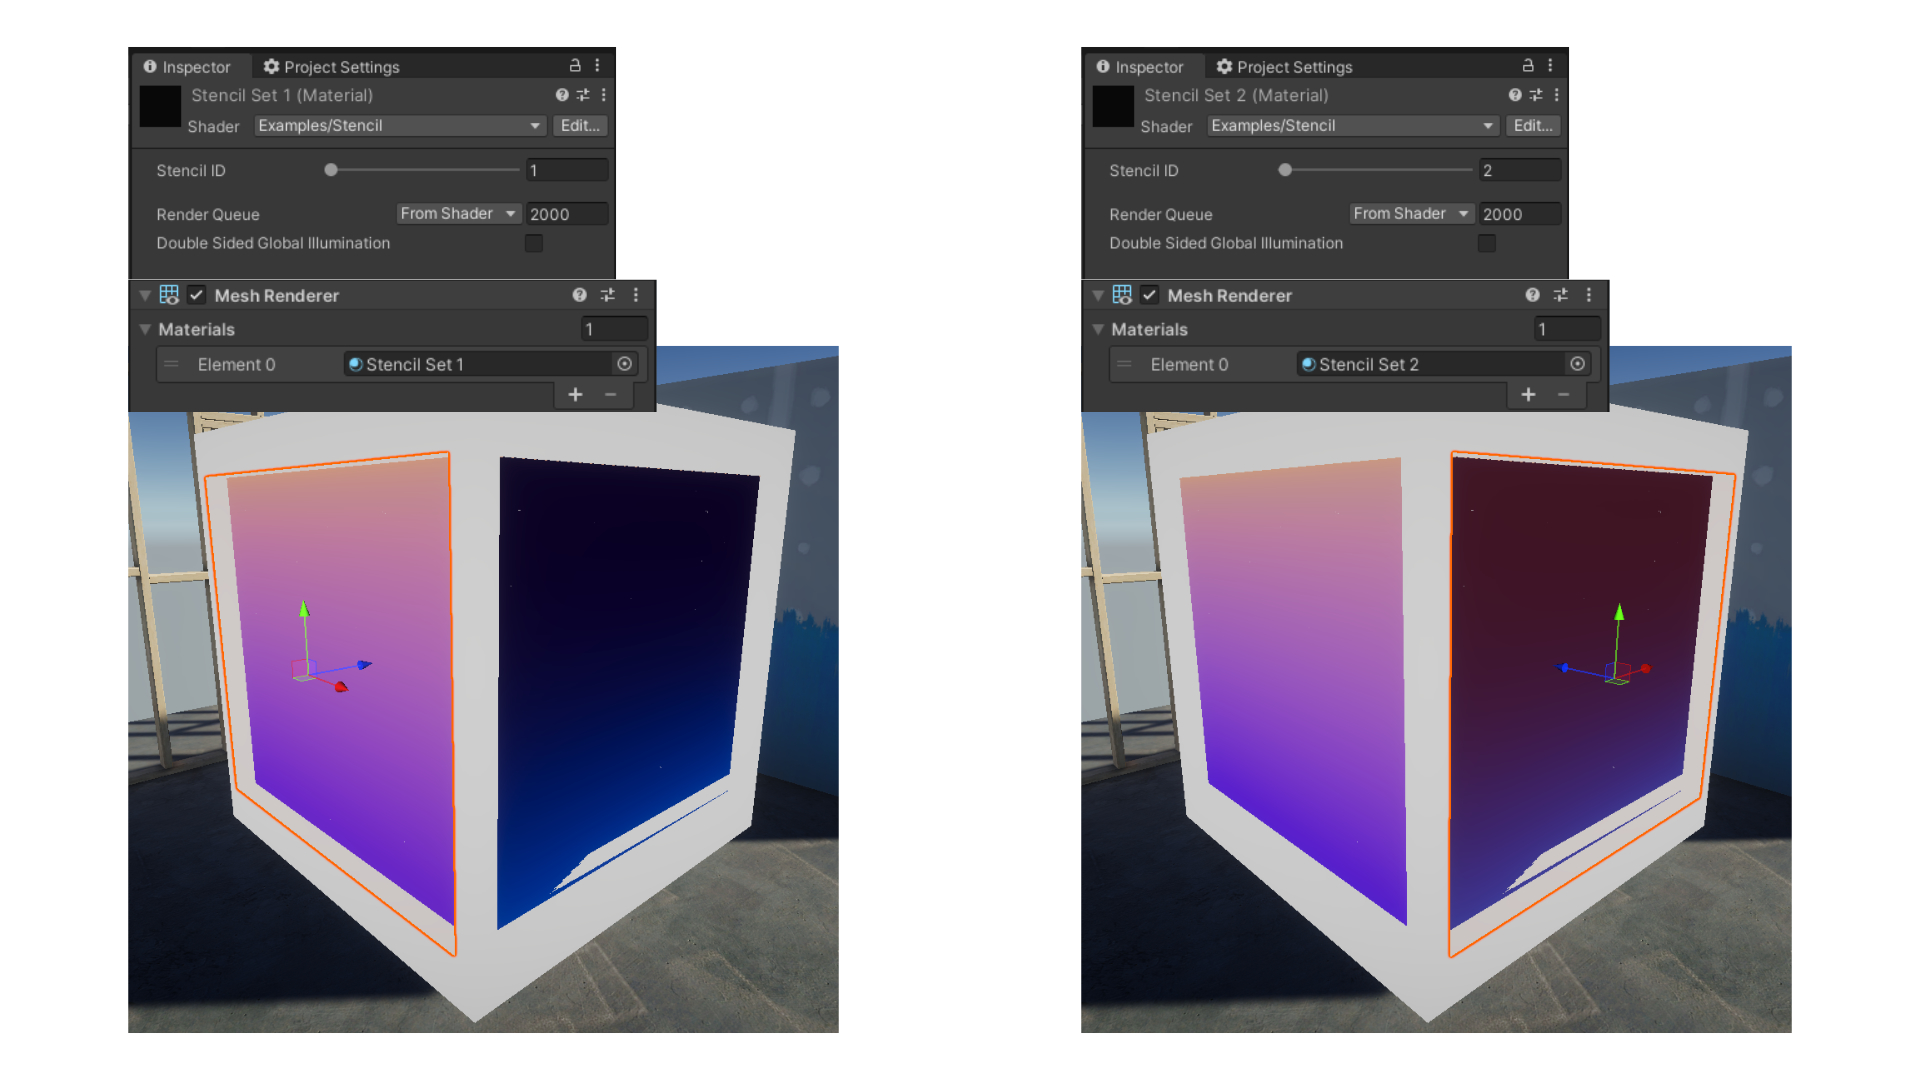Screen dimensions: 1920x1080
Task: Enable Double Sided Global Illumination for Stencil Set 1
Action: [534, 243]
